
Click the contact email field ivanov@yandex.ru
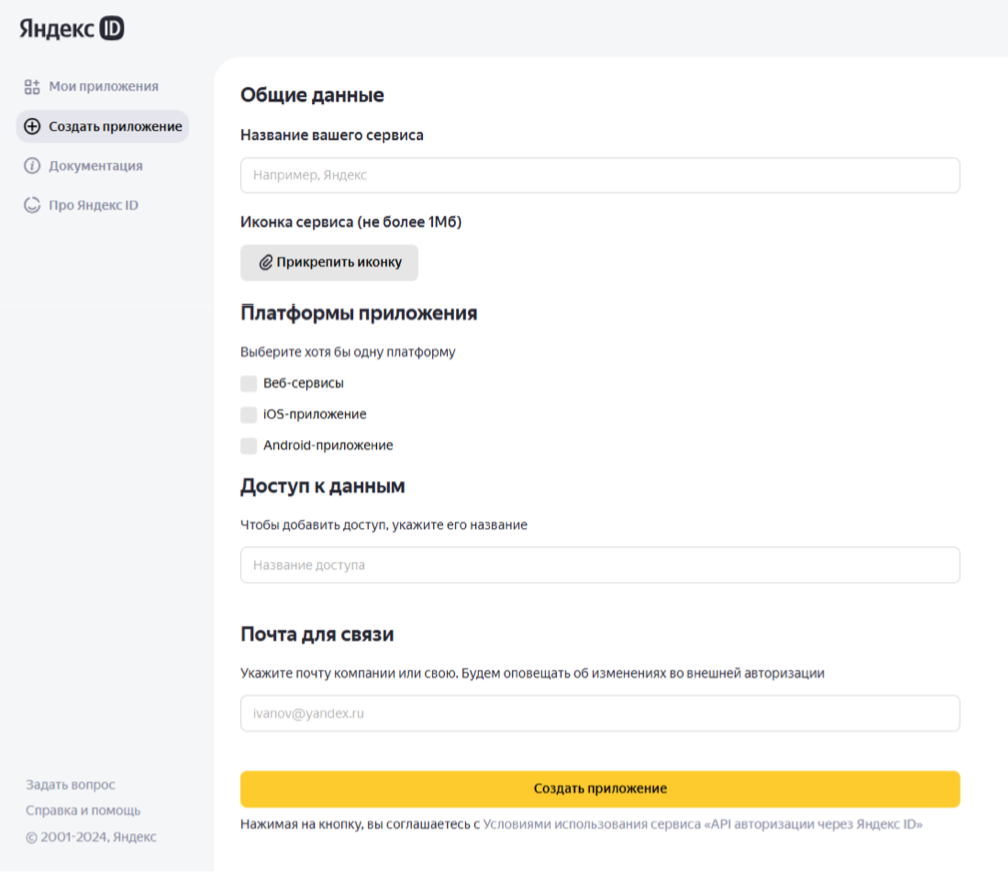coord(600,713)
